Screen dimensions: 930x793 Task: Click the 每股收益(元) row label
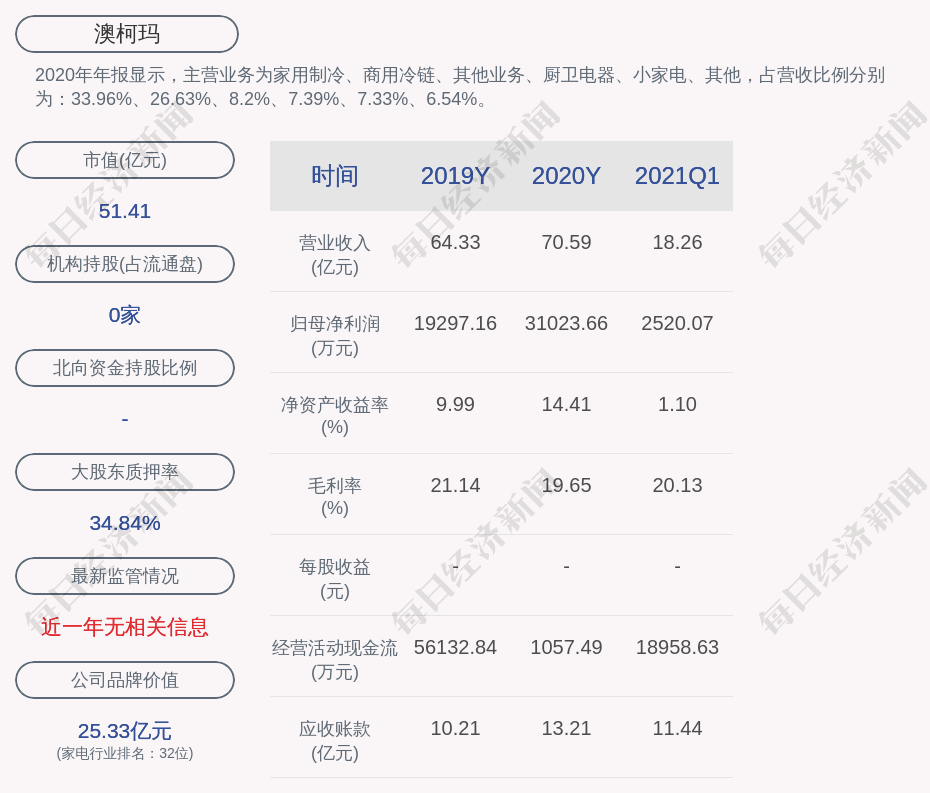(335, 579)
